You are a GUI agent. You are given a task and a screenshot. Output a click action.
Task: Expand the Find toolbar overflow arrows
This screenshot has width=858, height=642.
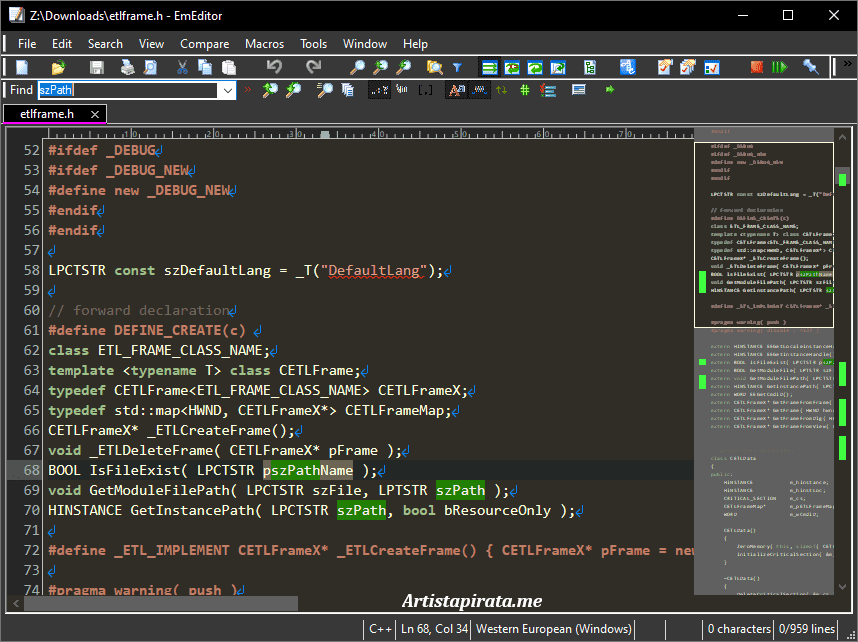(x=248, y=90)
